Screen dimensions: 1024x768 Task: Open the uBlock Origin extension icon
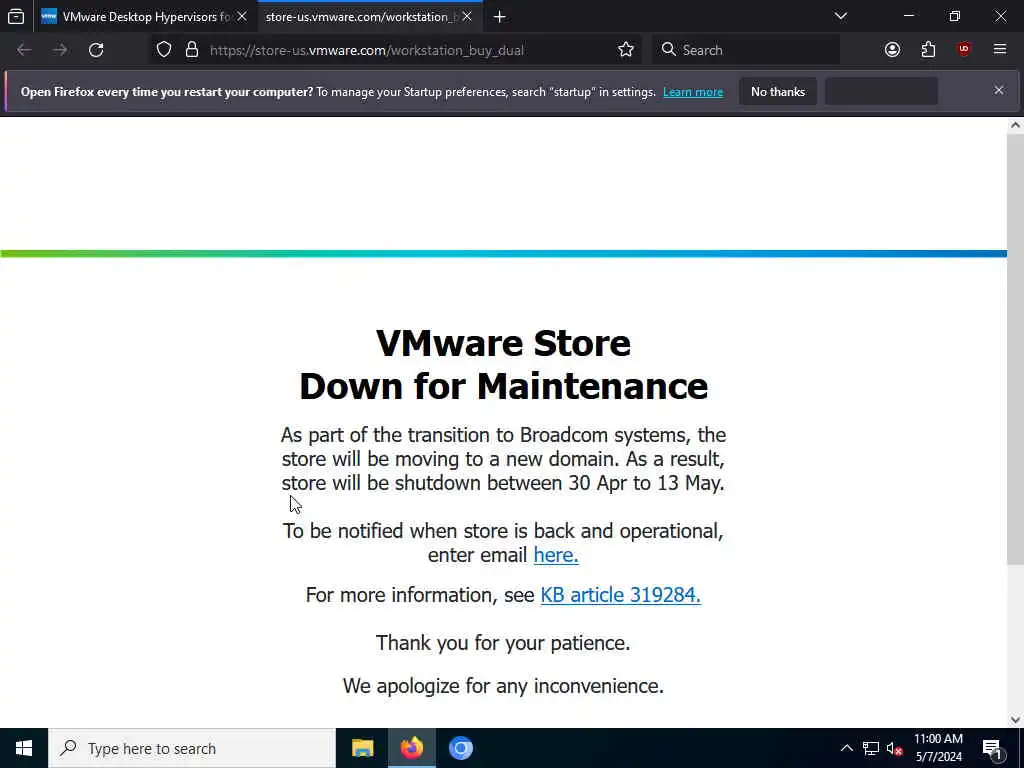click(x=964, y=50)
